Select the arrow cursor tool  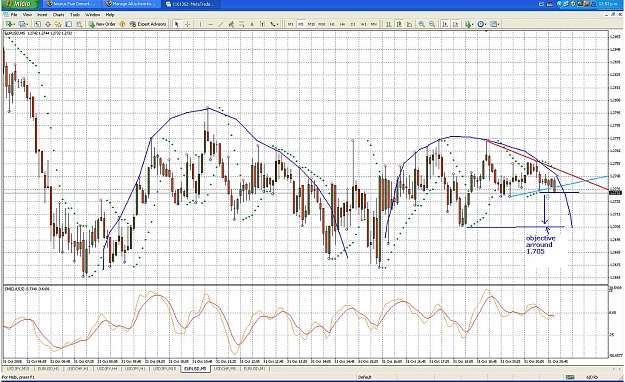pyautogui.click(x=177, y=24)
